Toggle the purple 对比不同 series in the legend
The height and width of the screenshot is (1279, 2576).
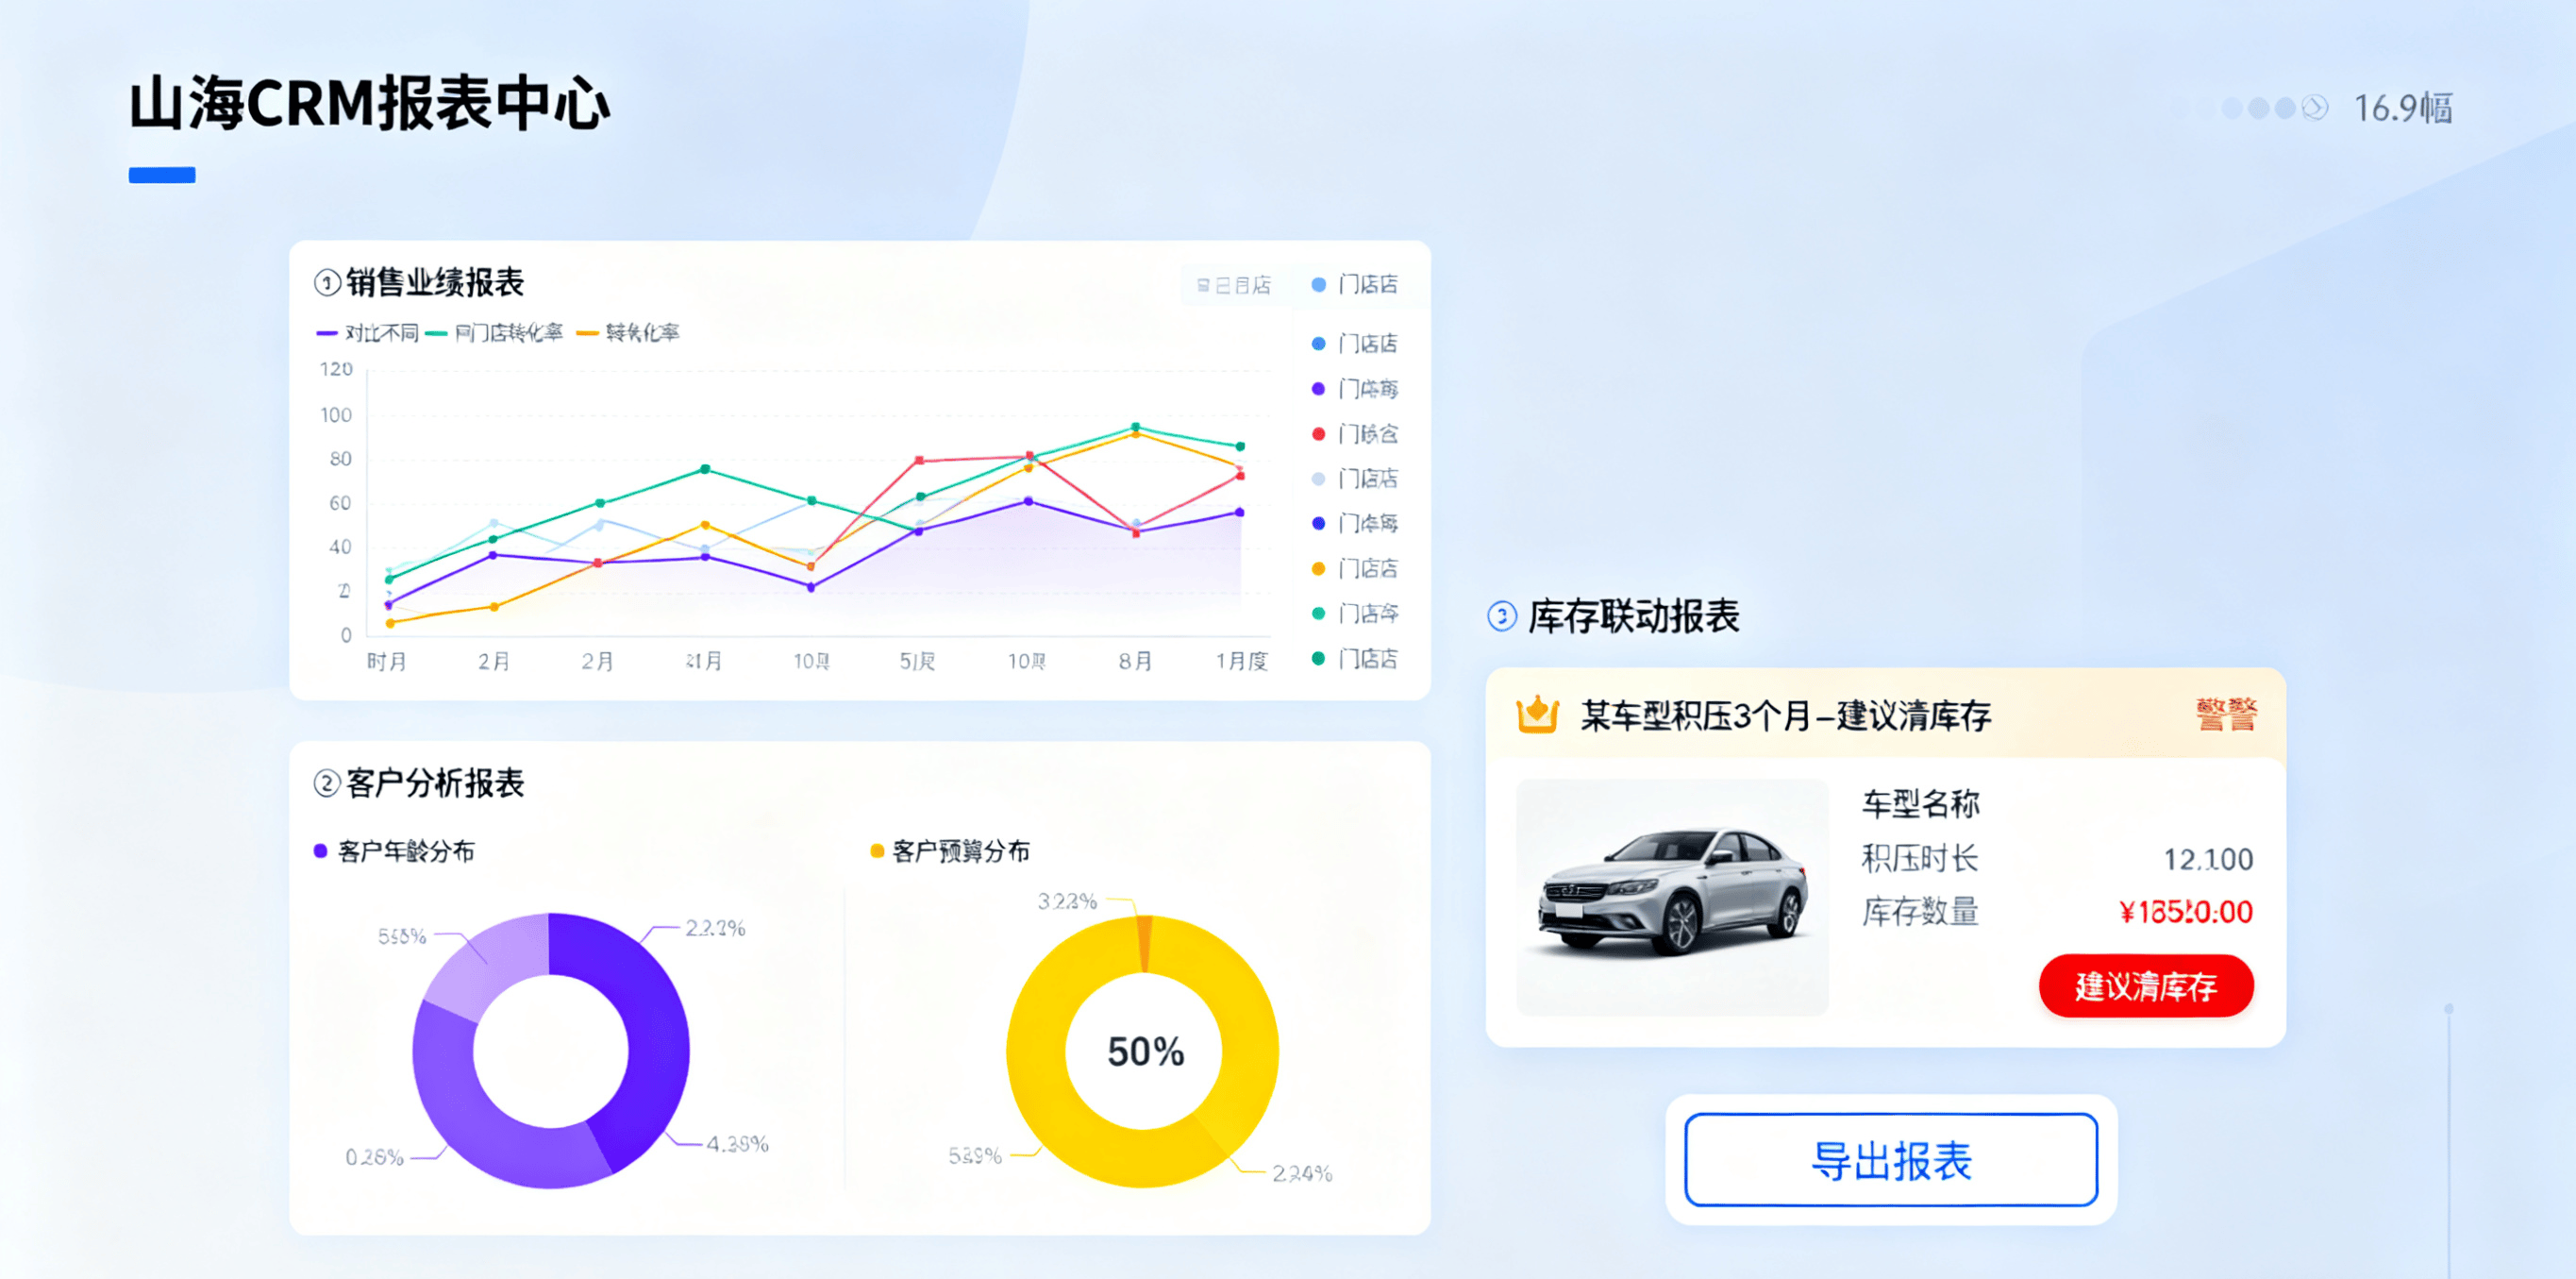[x=329, y=331]
